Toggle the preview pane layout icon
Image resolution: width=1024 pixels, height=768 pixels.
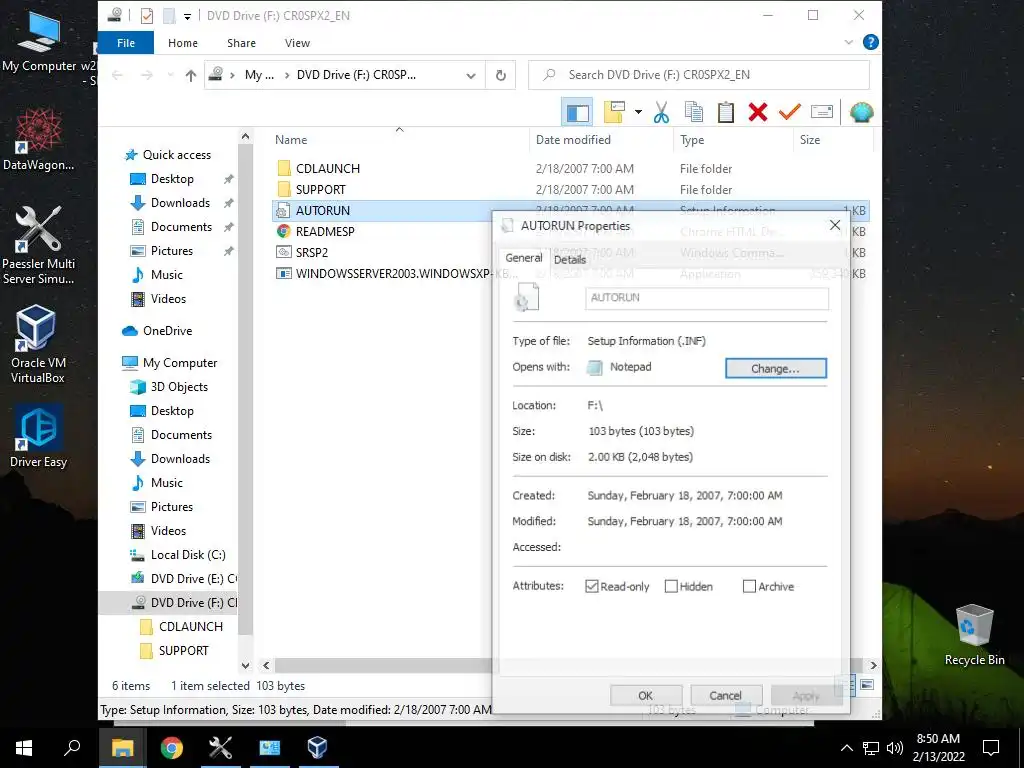pos(577,112)
